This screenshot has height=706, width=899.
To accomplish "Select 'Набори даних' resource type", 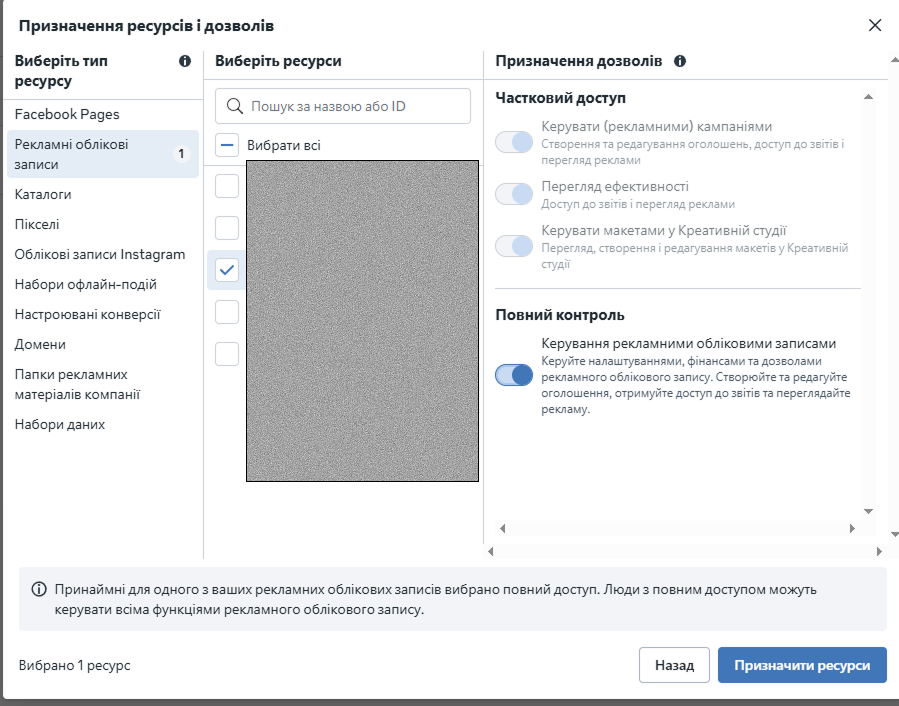I will (60, 424).
